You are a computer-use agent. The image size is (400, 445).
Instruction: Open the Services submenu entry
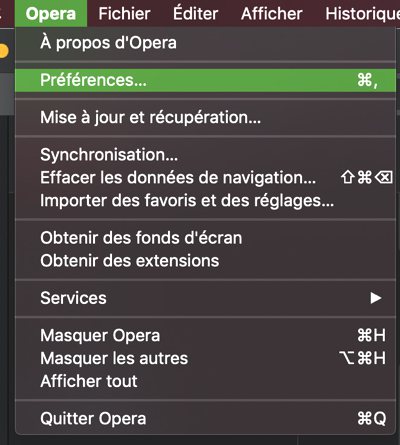click(205, 298)
